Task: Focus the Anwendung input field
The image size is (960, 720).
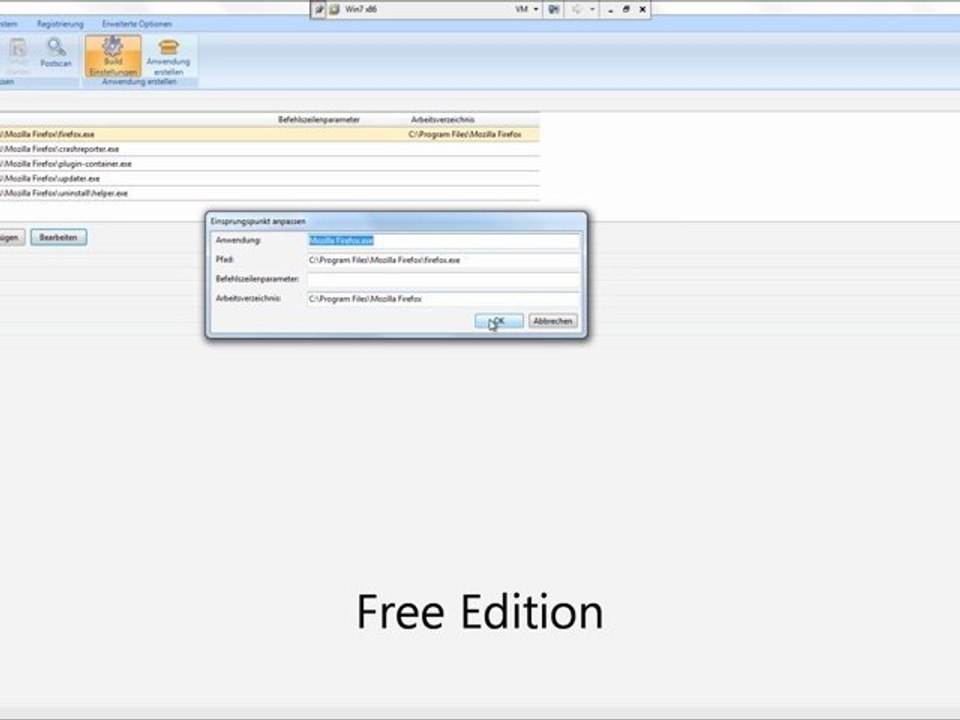Action: (x=443, y=241)
